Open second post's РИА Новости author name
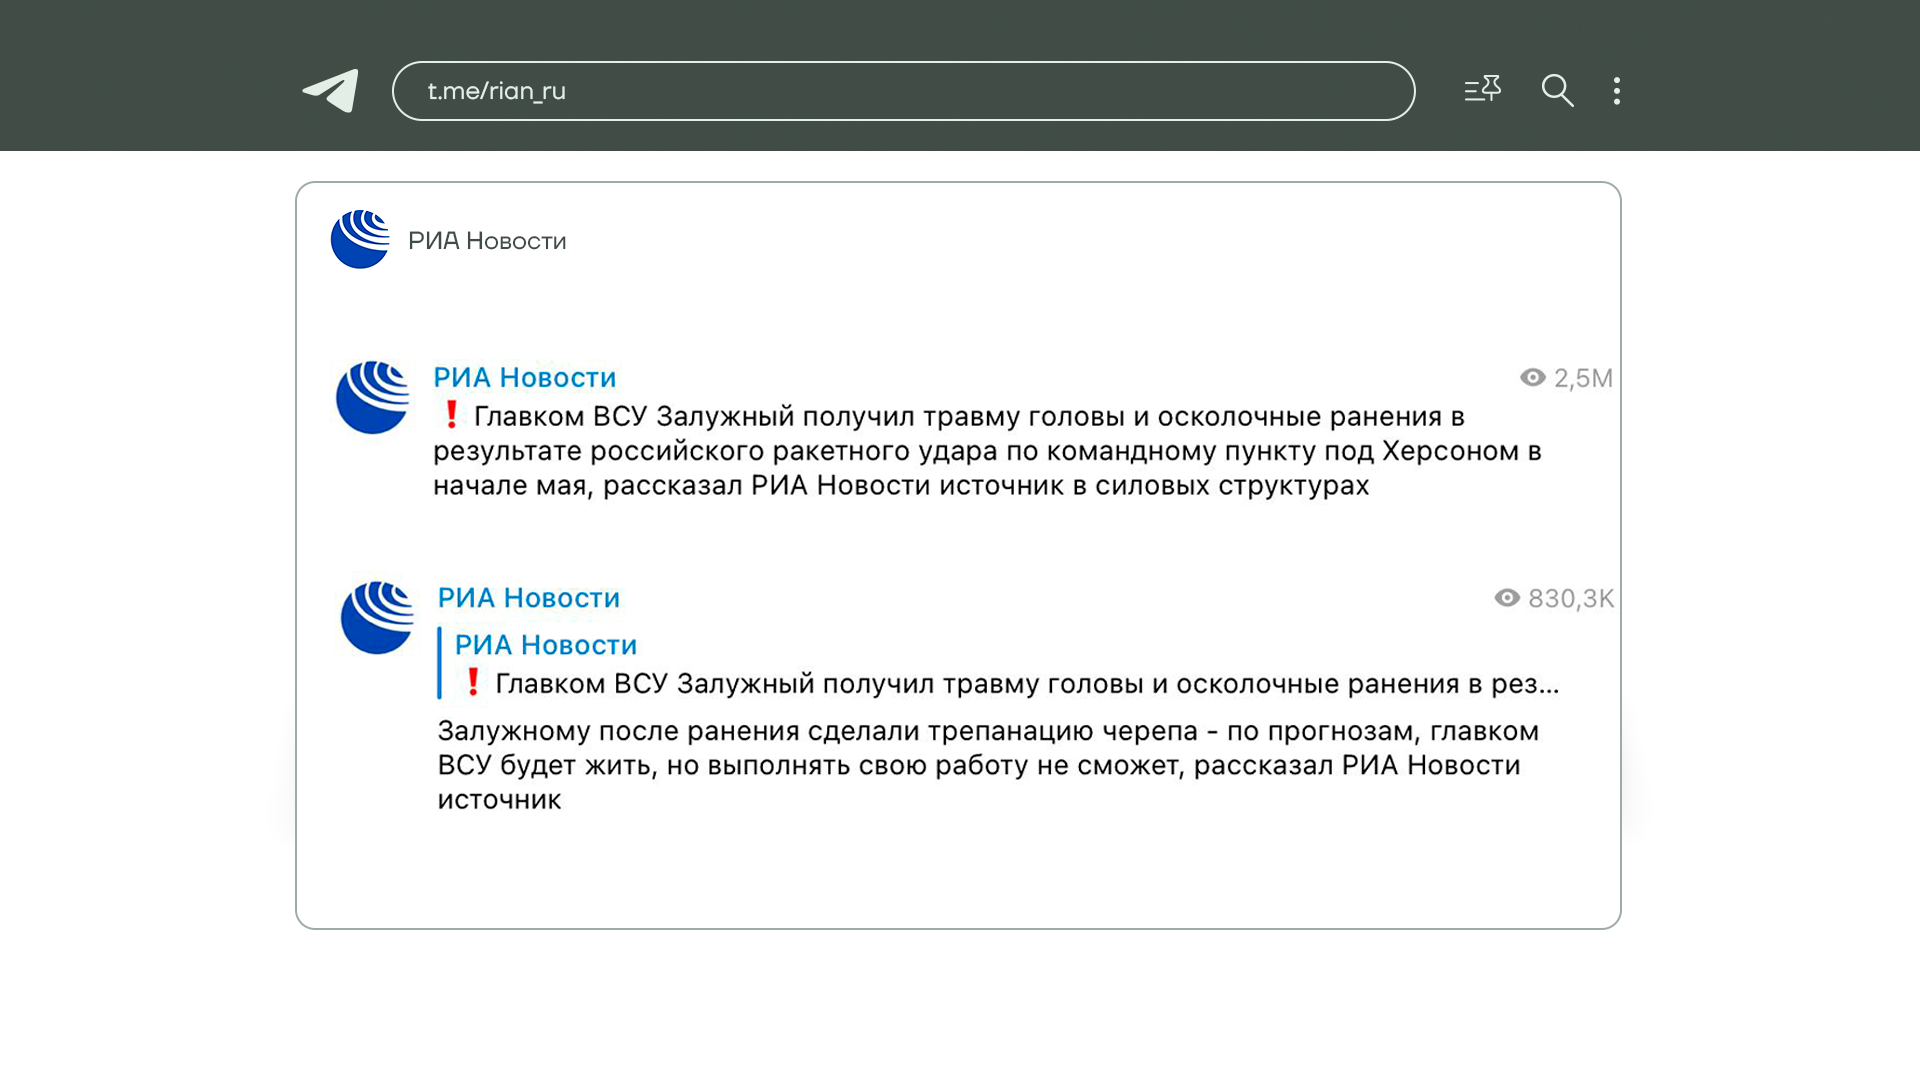 [x=528, y=598]
